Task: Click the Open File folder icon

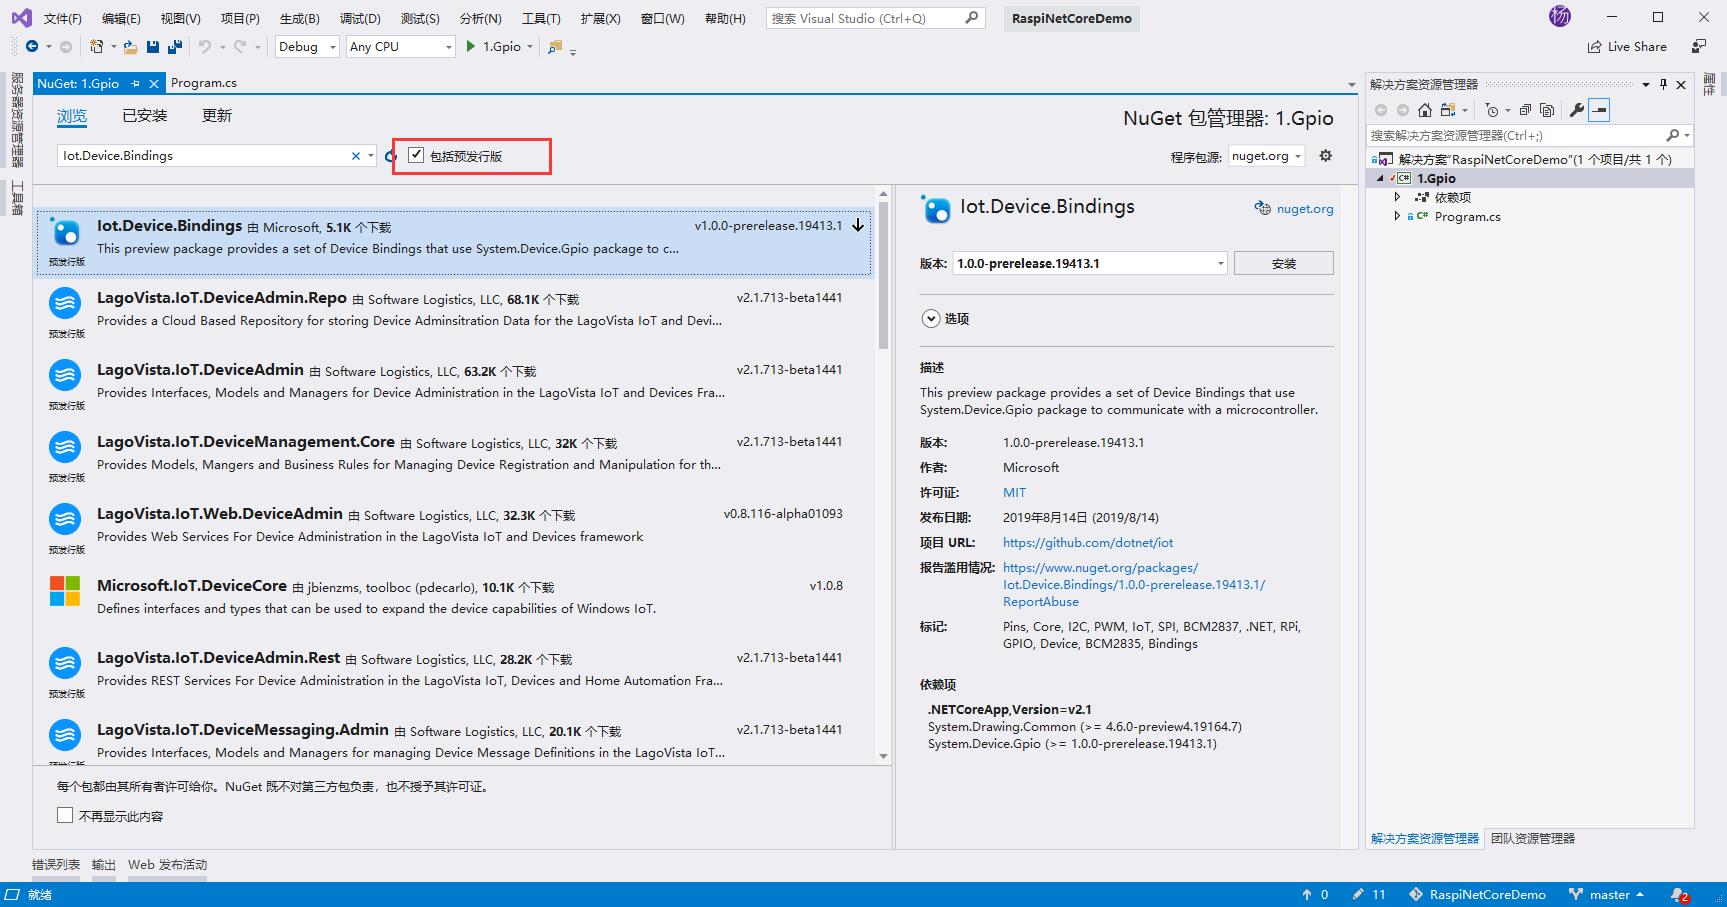Action: (130, 47)
